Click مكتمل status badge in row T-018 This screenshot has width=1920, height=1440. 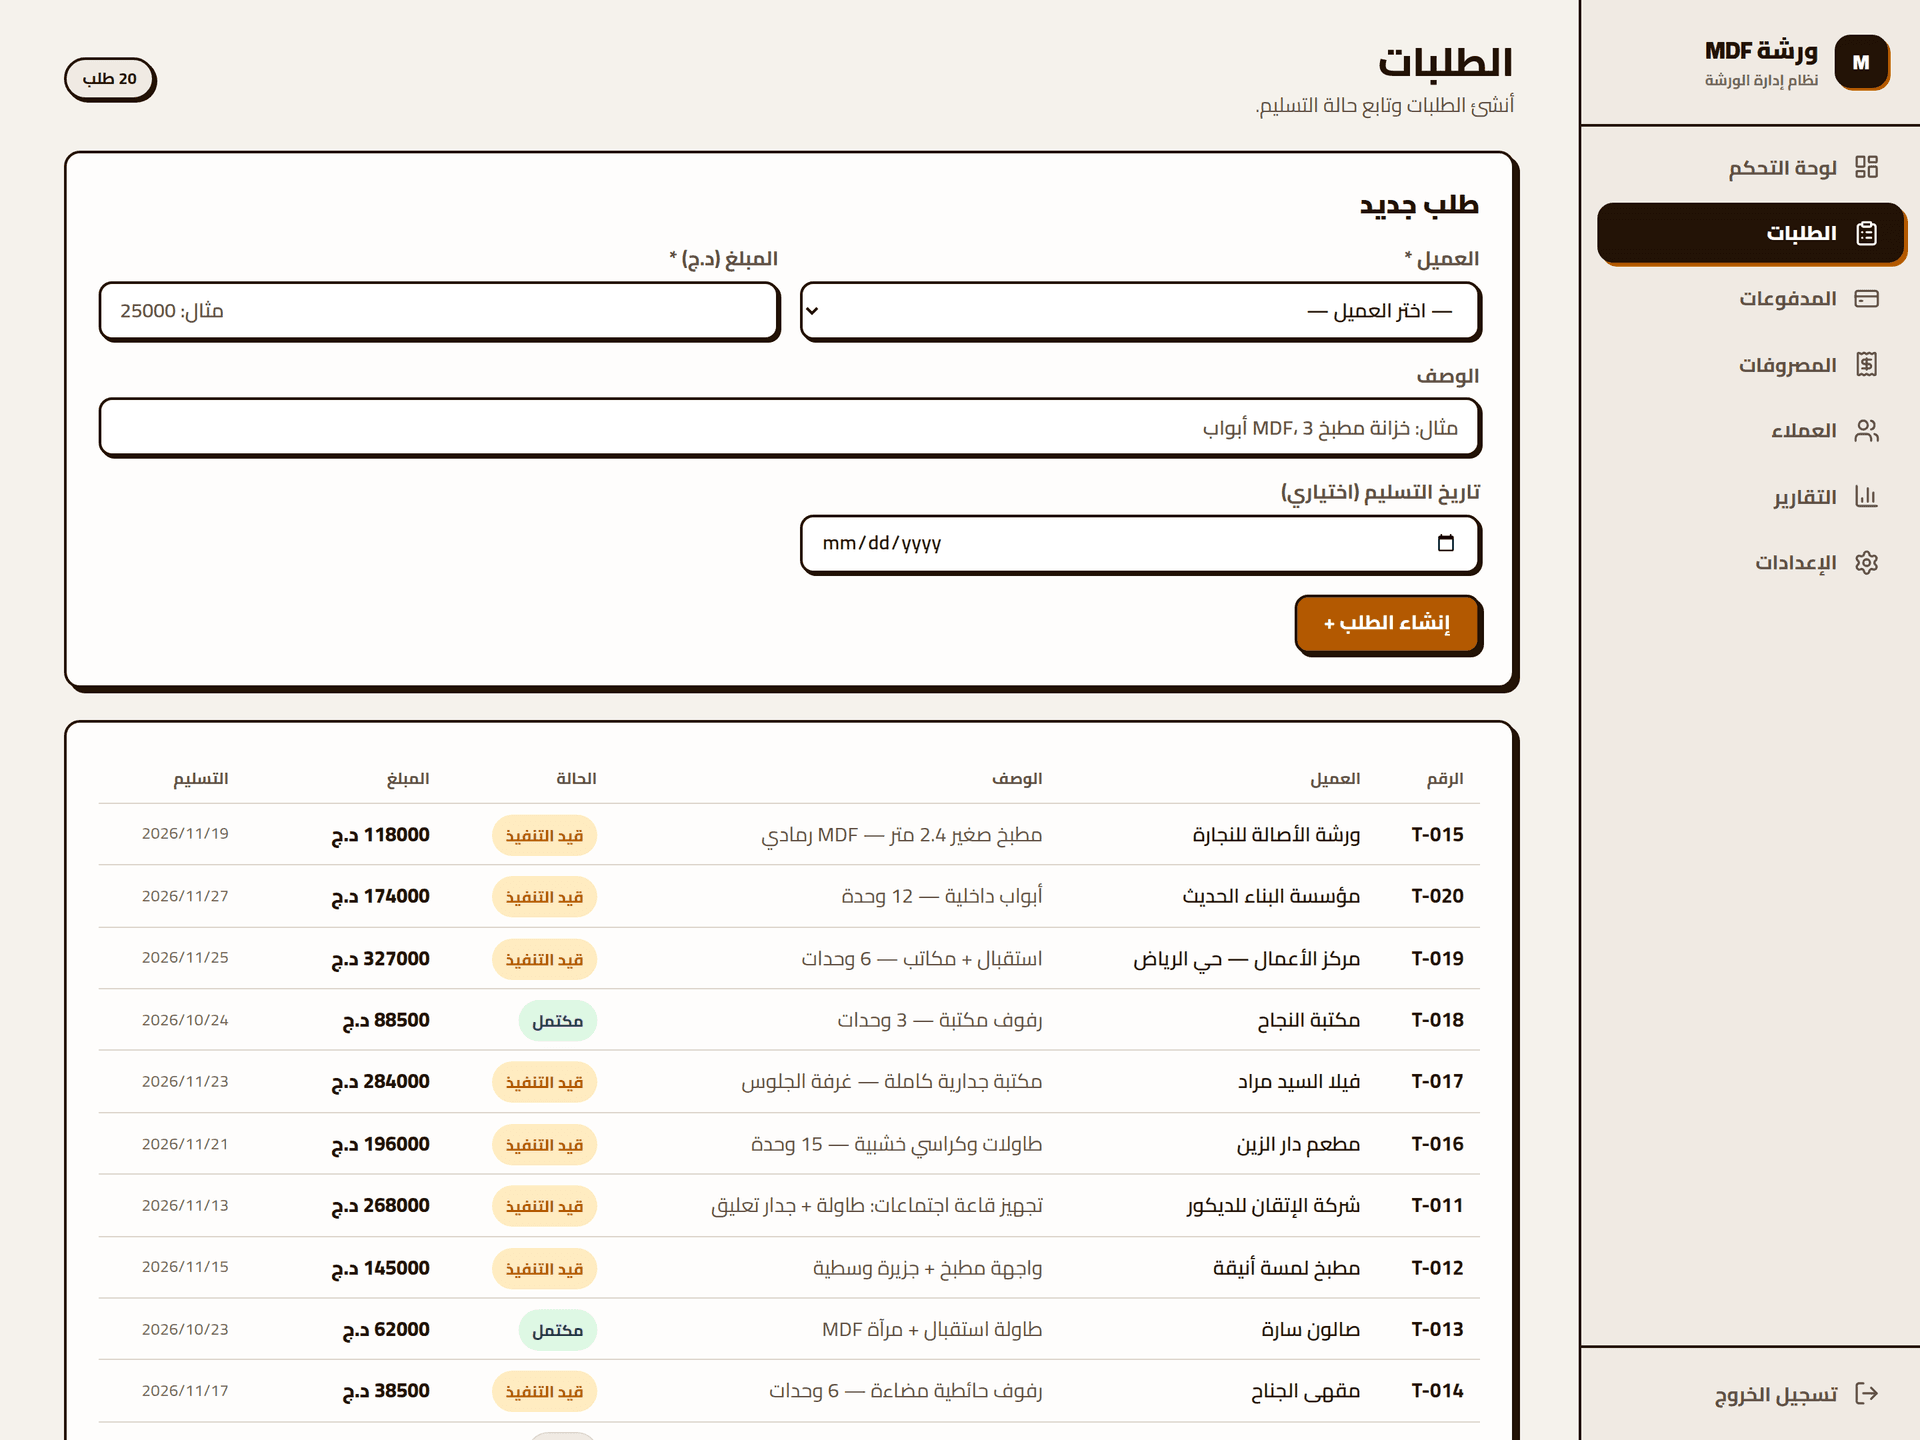click(557, 1021)
